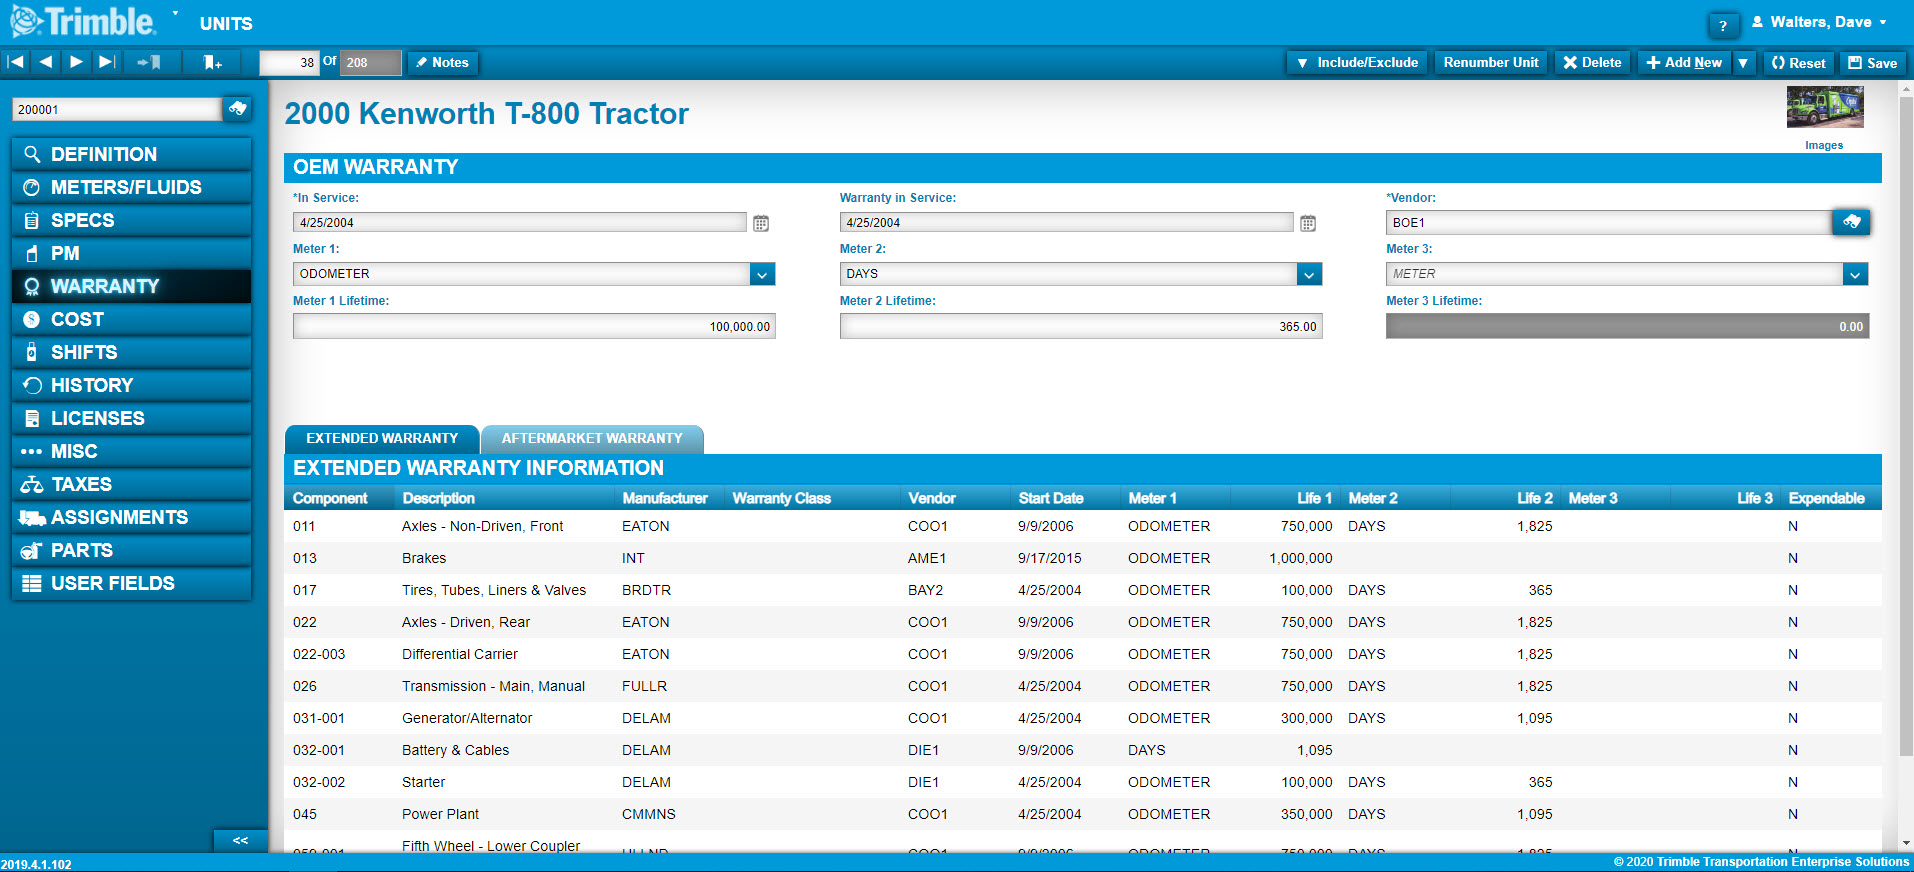The image size is (1914, 872).
Task: Select the Tires, Tubes, Liners & Valves row
Action: tap(1083, 590)
